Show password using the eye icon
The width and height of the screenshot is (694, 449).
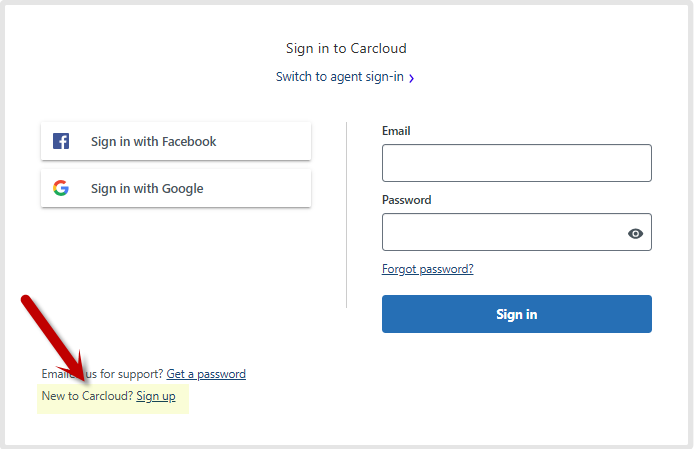click(635, 233)
